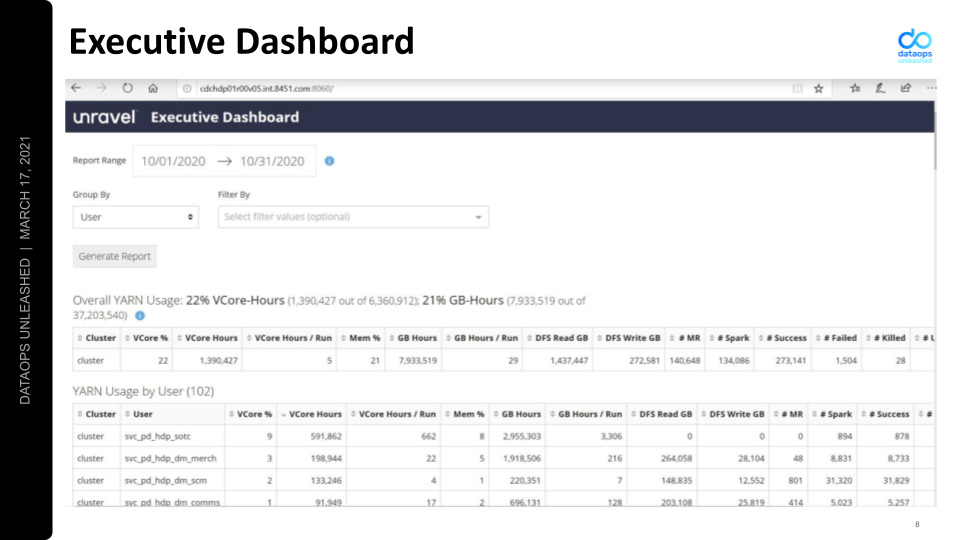Viewport: 960px width, 540px height.
Task: Select user svc_pd_hdp_dm_comms row
Action: 503,500
